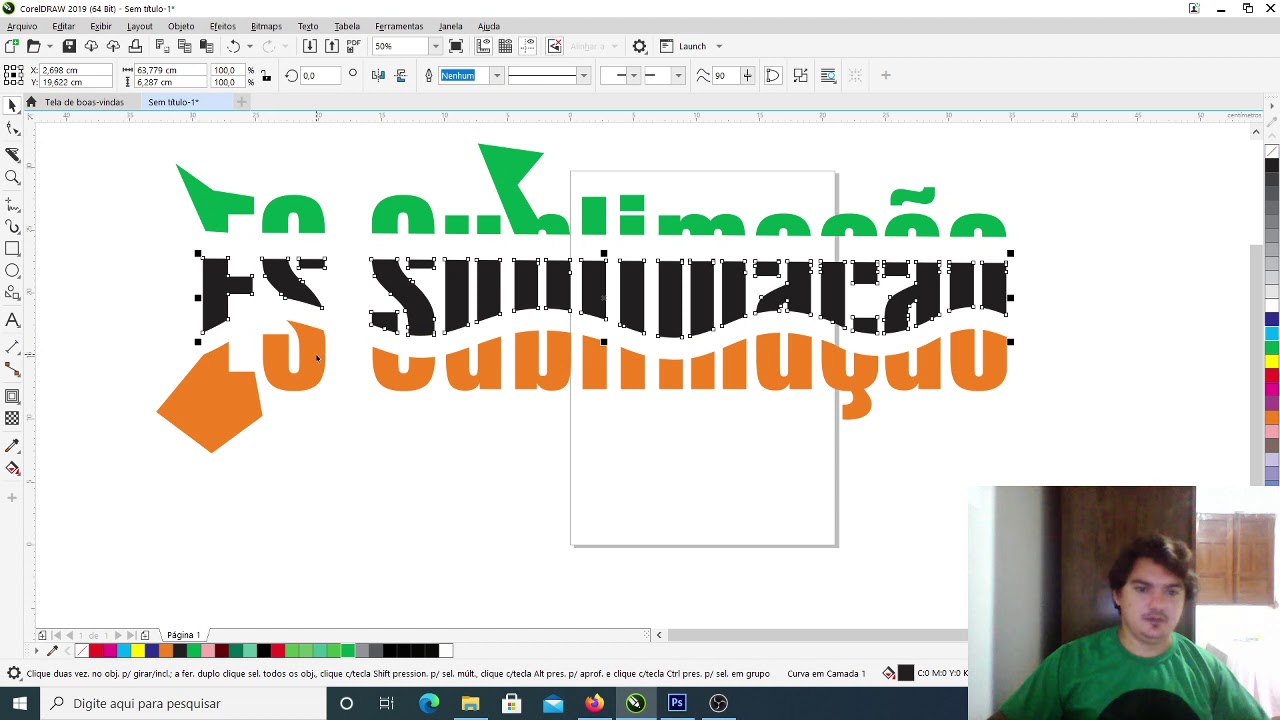
Task: Open the zoom level dropdown showing 50%
Action: 435,46
